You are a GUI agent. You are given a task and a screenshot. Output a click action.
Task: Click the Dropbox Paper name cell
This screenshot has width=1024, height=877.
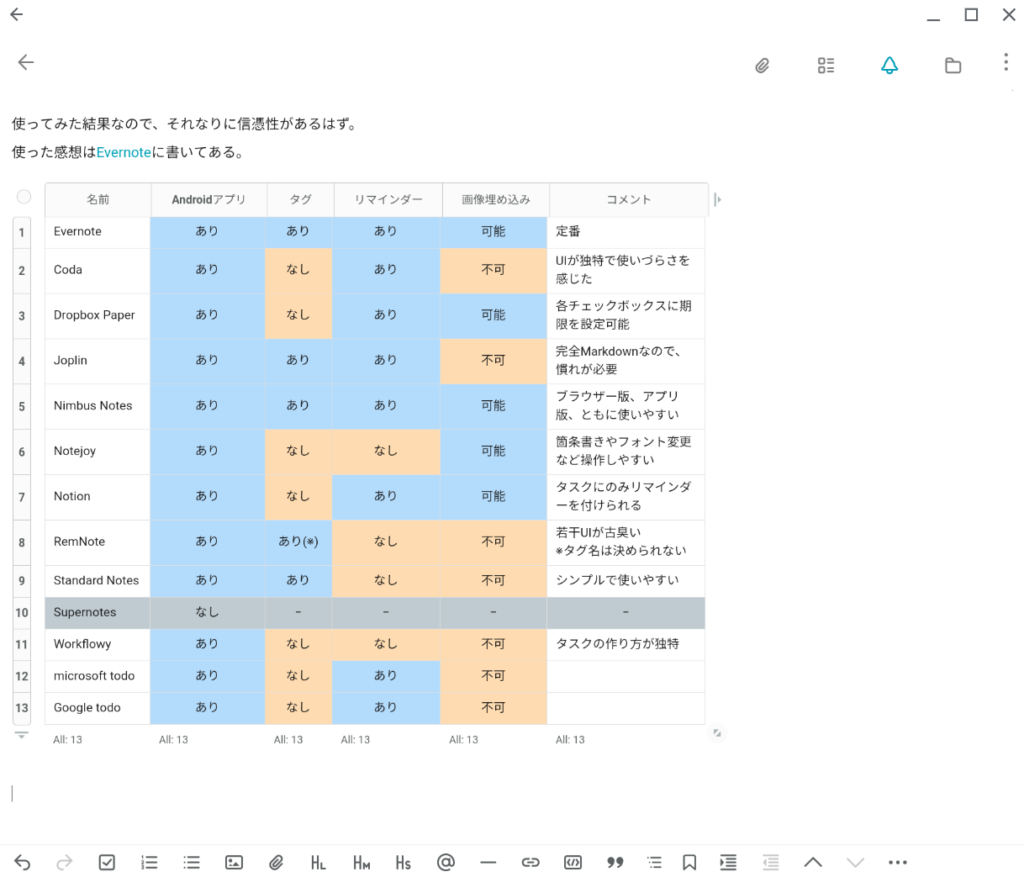(98, 316)
